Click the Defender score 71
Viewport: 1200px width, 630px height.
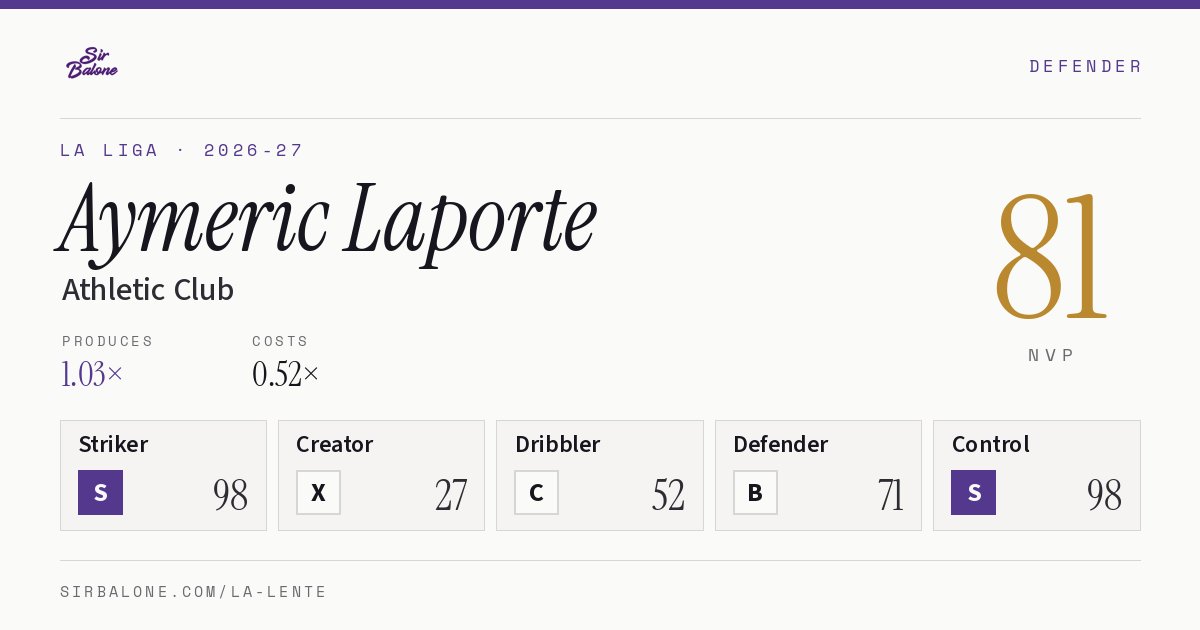pos(890,495)
